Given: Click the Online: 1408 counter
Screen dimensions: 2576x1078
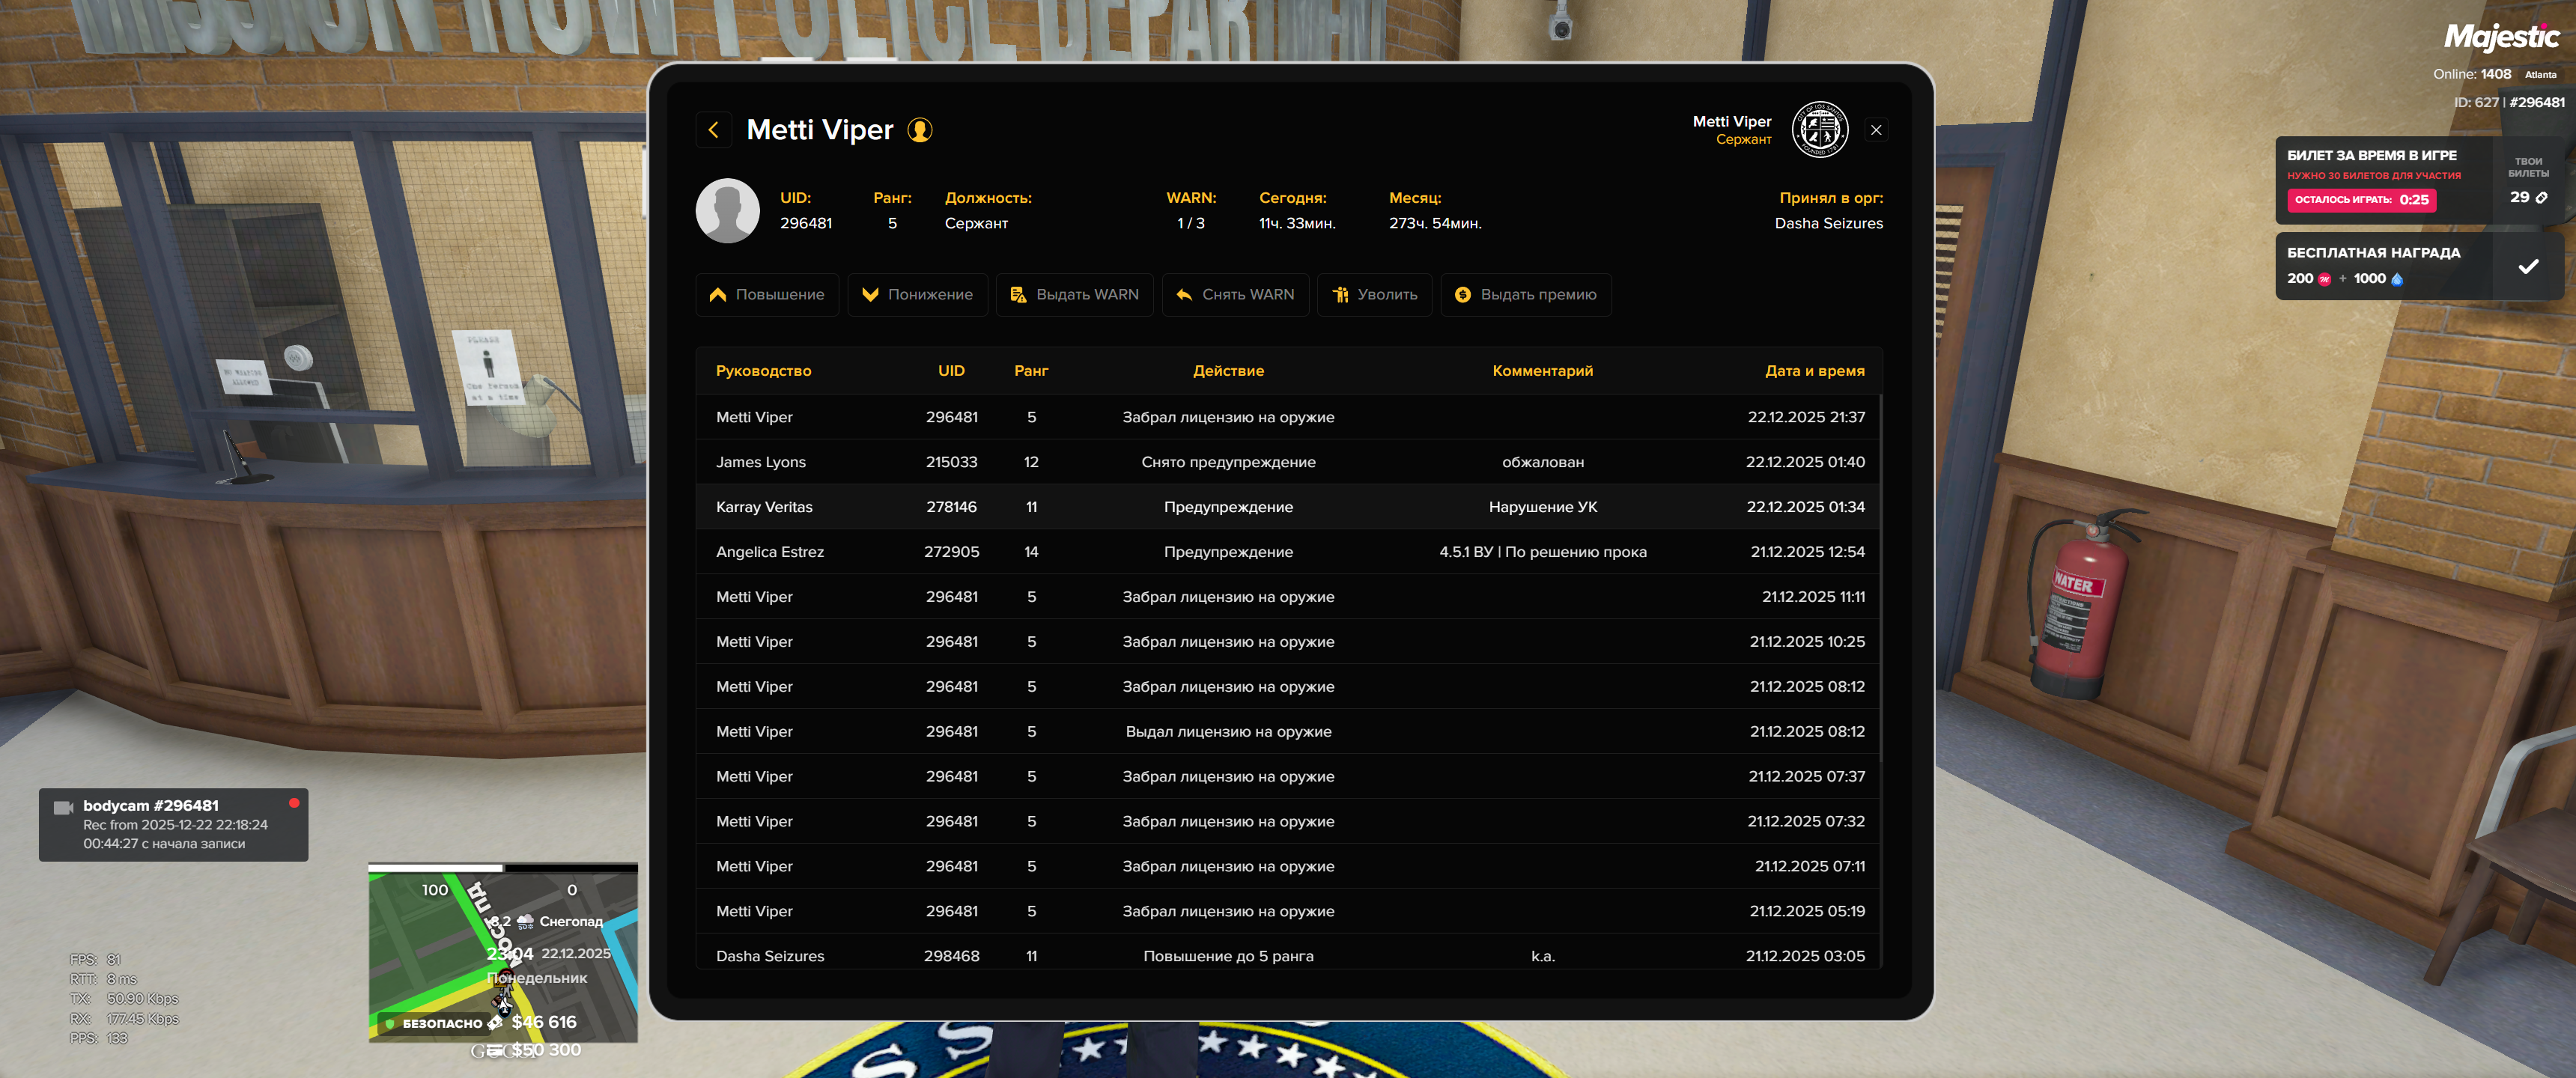Looking at the screenshot, I should pyautogui.click(x=2471, y=74).
